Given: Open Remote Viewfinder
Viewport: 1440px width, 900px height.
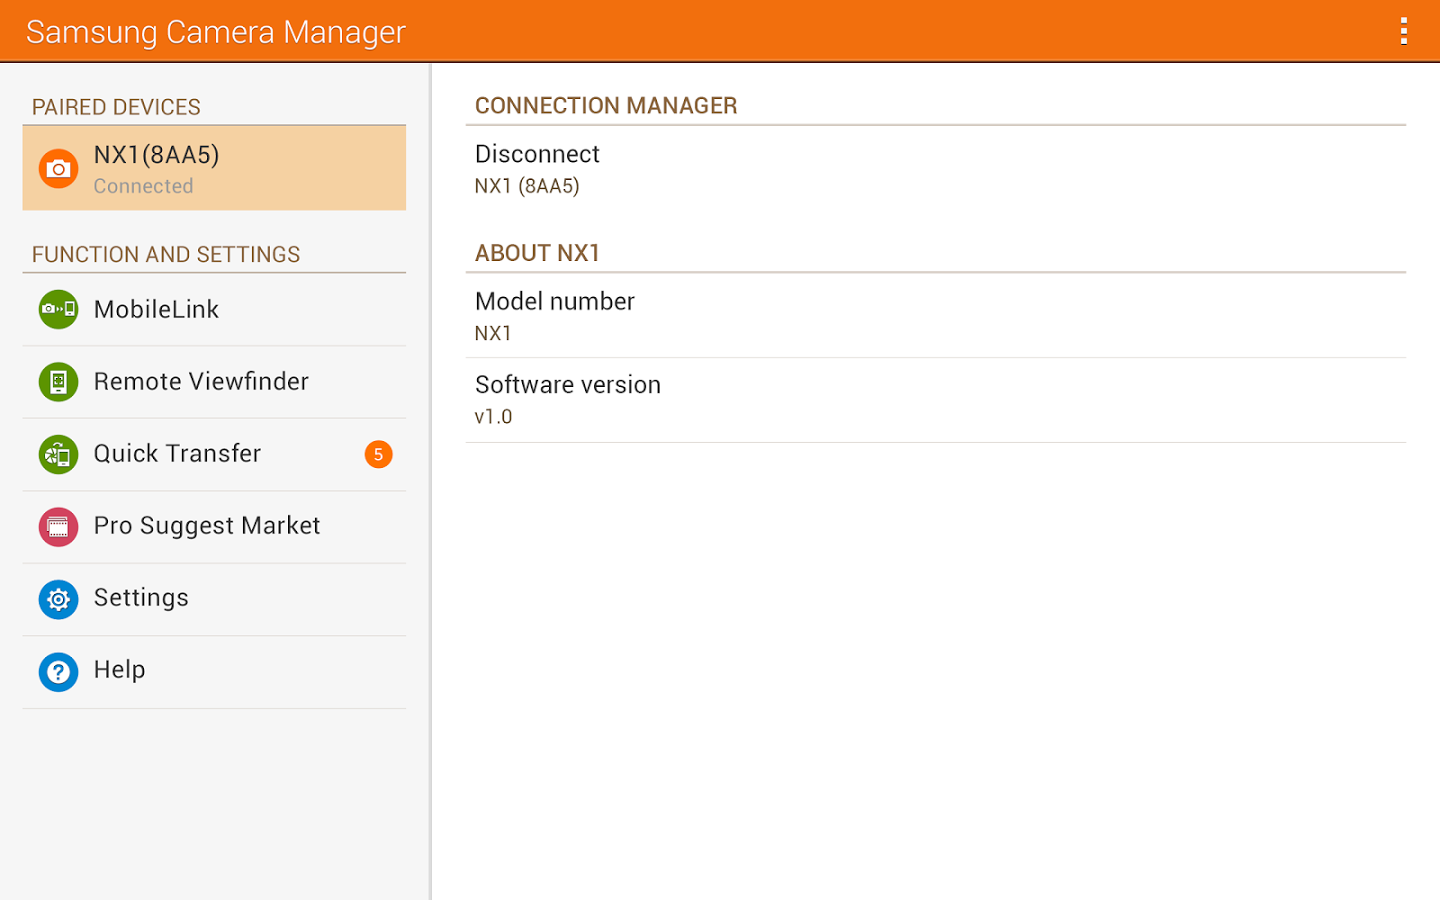Looking at the screenshot, I should 214,382.
